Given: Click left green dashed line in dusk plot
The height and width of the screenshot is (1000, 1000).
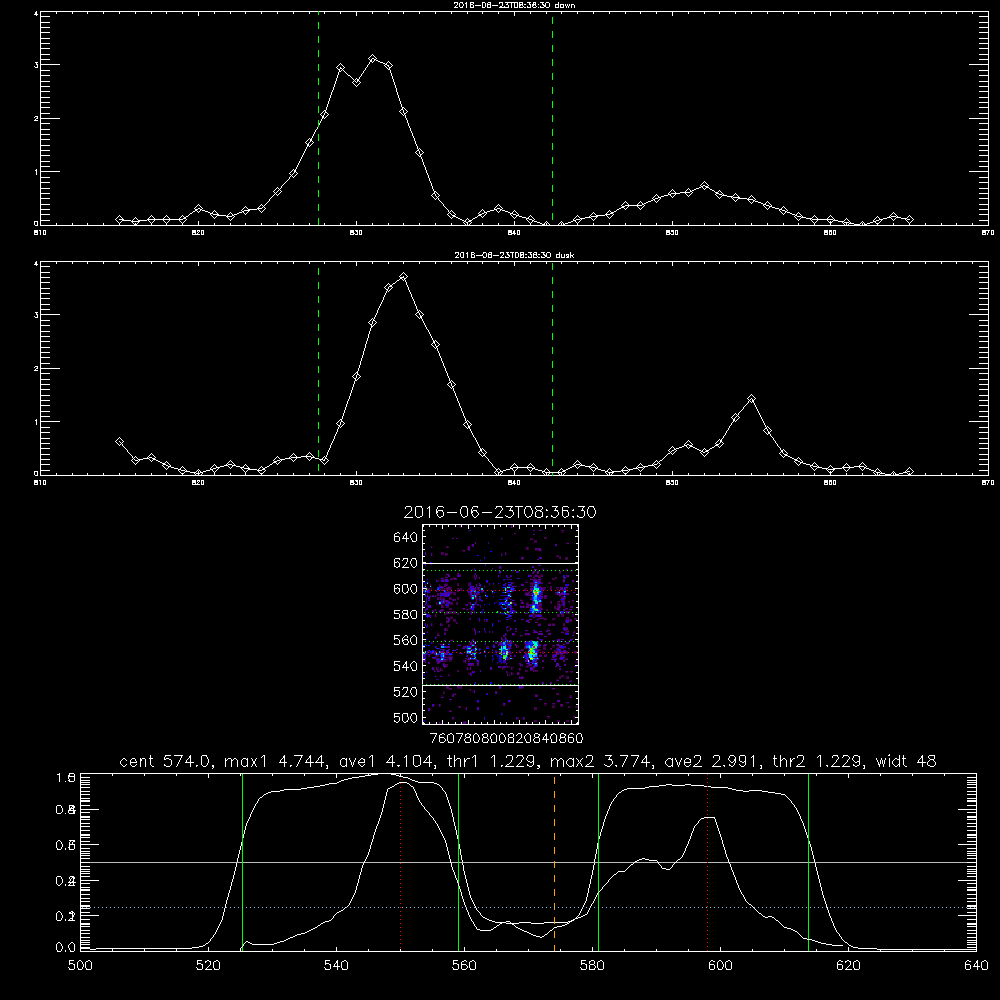Looking at the screenshot, I should point(318,369).
